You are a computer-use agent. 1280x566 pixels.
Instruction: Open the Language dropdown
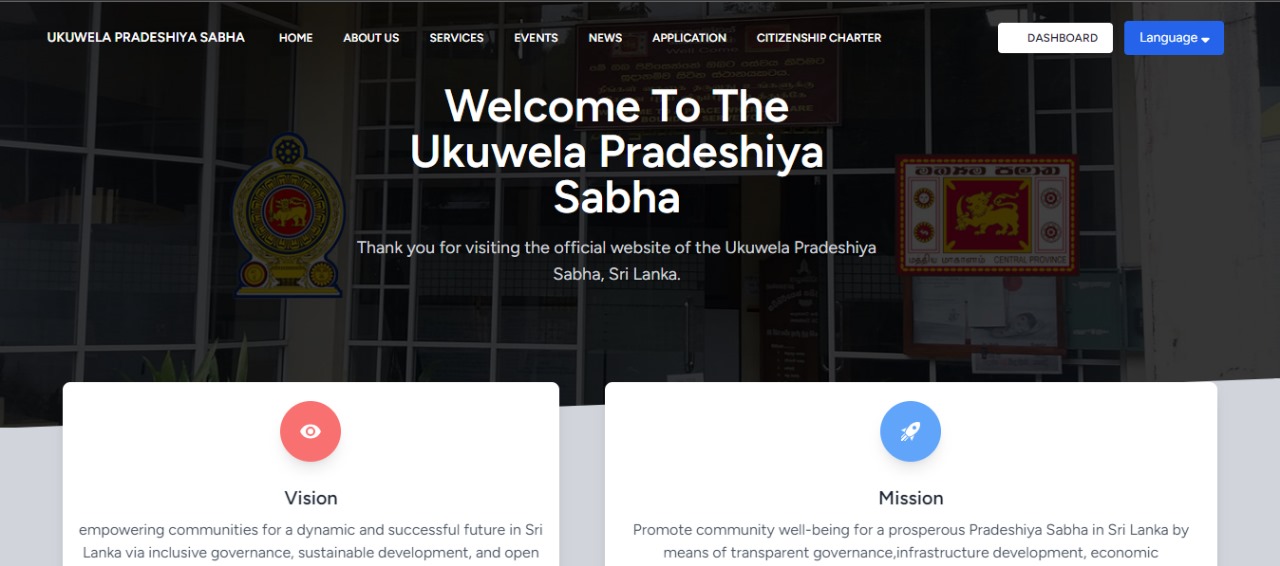click(1173, 38)
